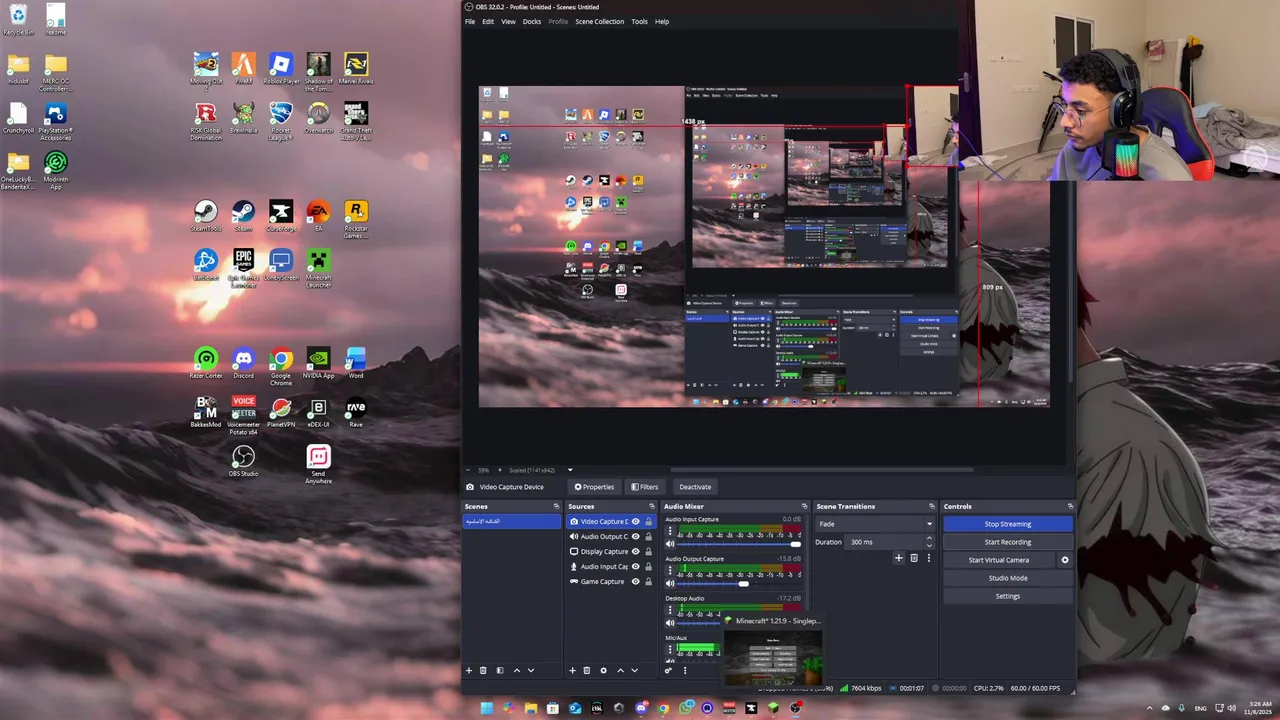Open advanced audio properties gear in Audio Mixer

(668, 670)
